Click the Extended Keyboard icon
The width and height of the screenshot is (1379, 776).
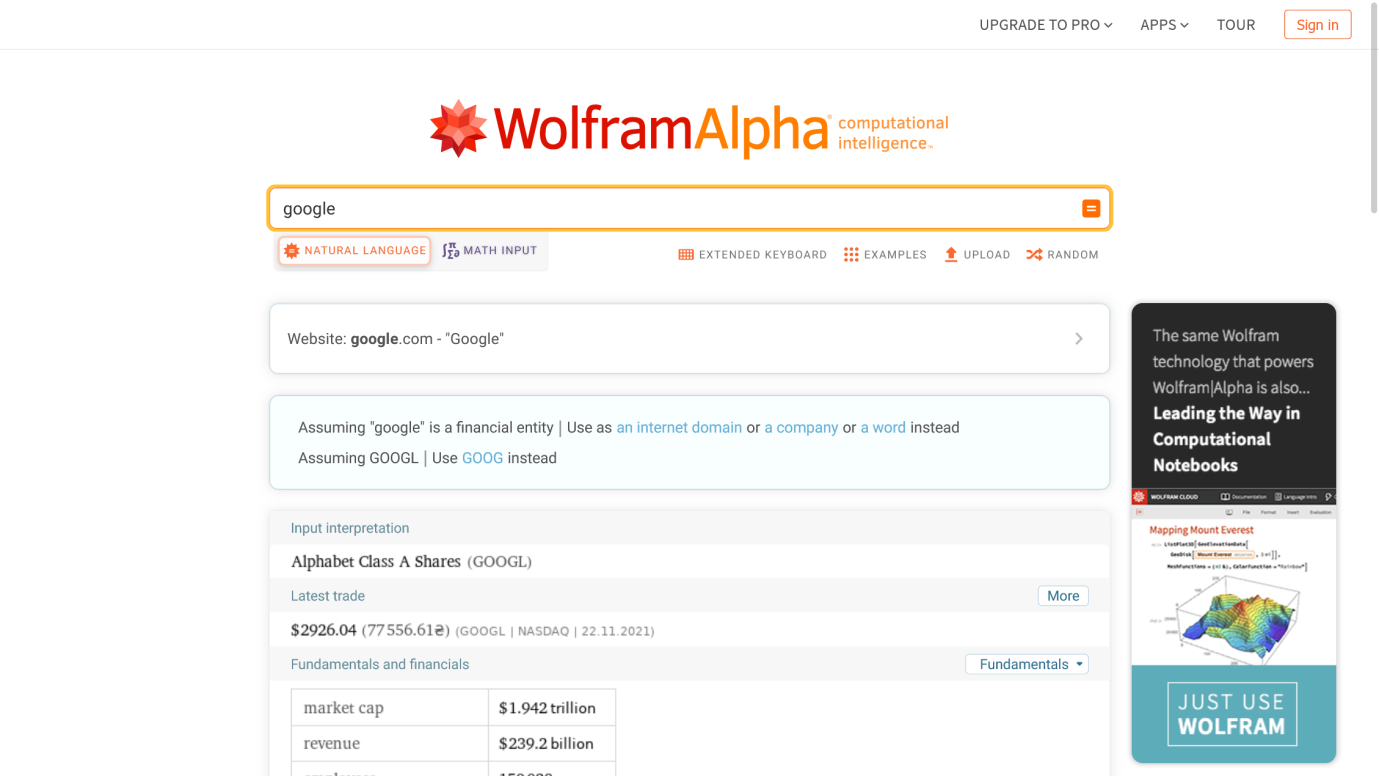point(686,255)
